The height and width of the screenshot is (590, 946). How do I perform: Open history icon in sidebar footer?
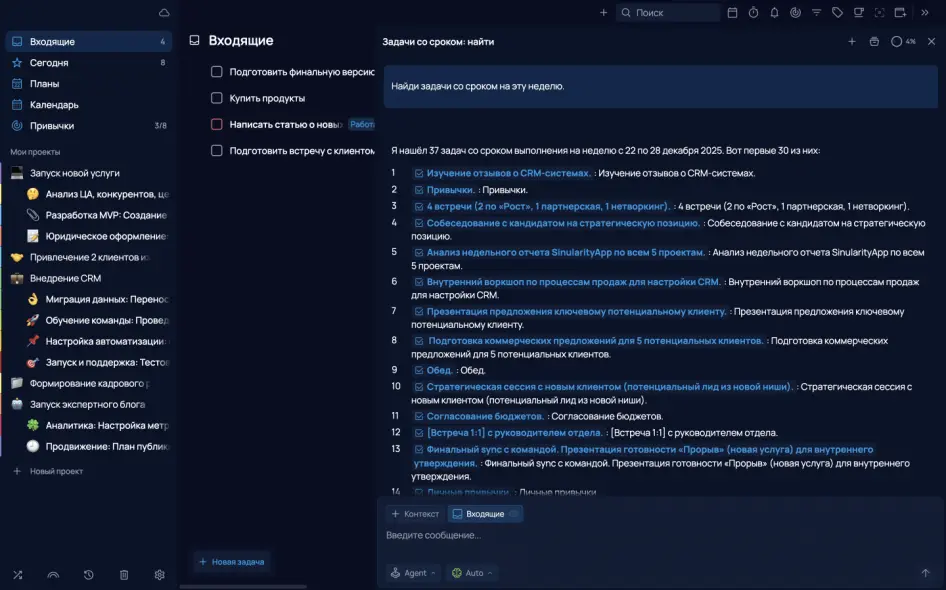click(89, 575)
